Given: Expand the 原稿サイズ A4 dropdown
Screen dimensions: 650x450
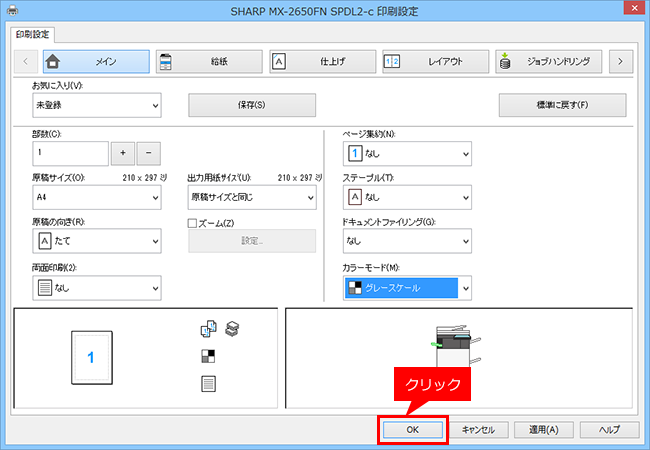Looking at the screenshot, I should (x=97, y=197).
